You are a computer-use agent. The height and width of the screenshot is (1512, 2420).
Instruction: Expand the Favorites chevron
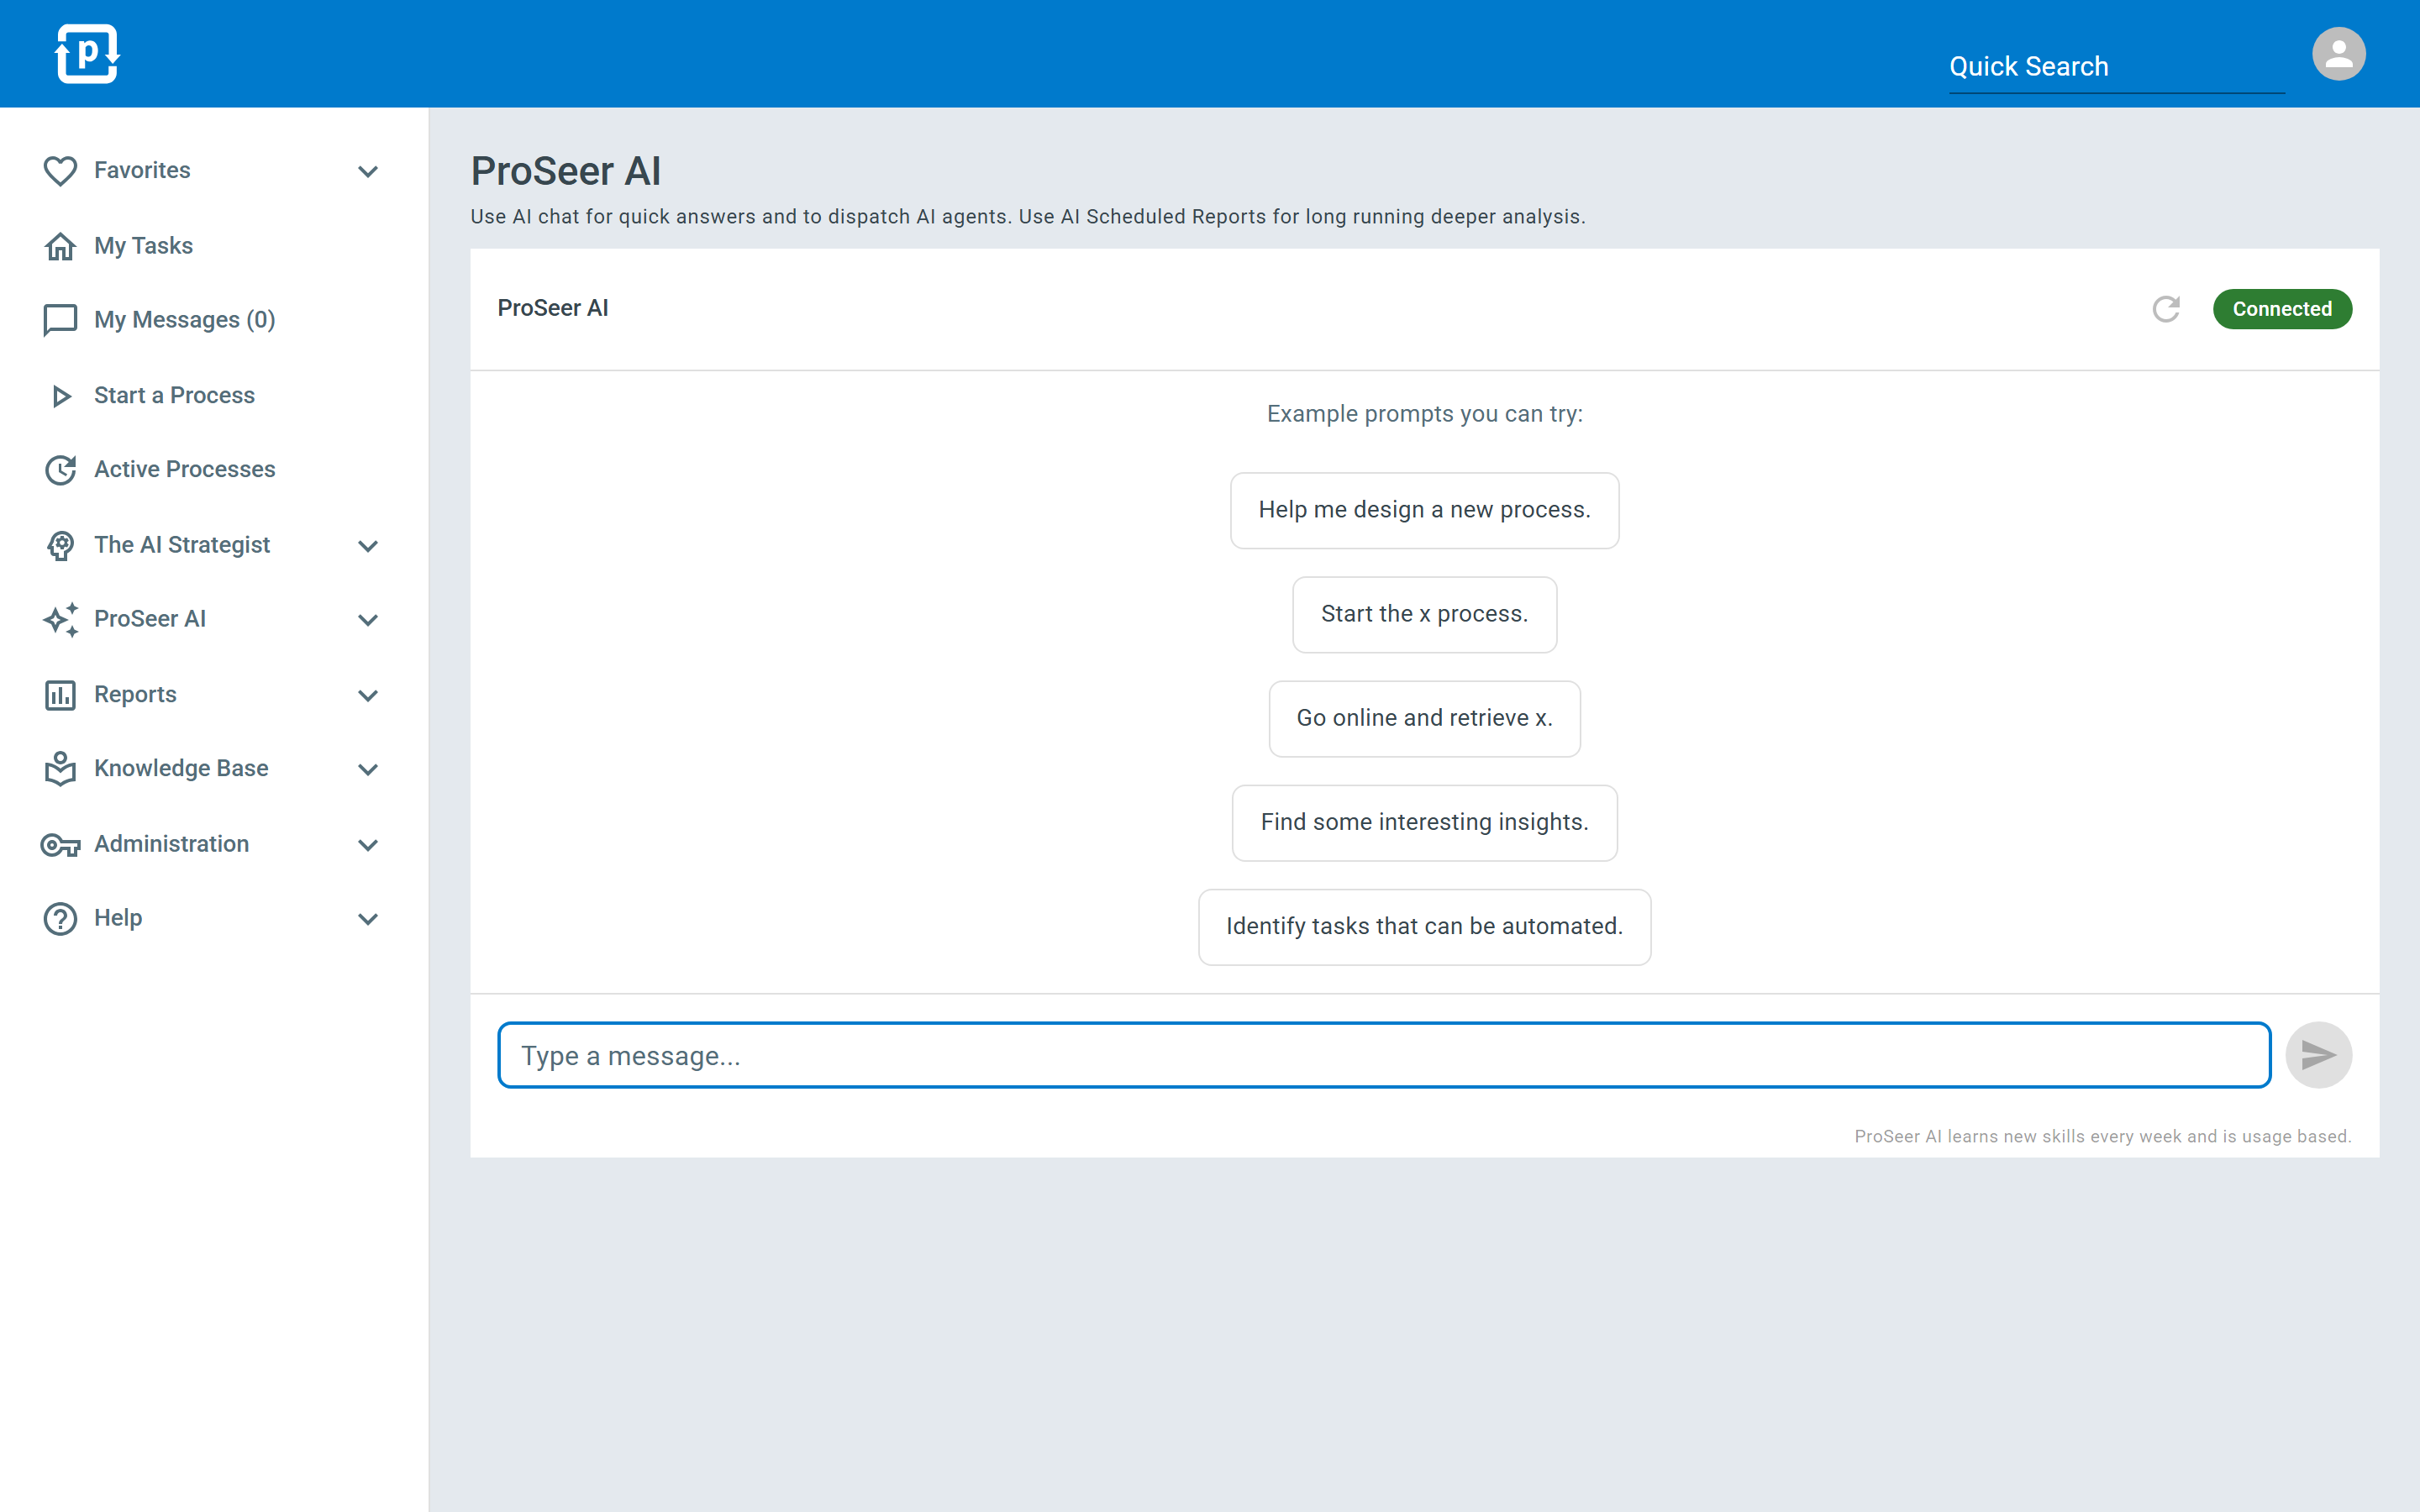[368, 172]
